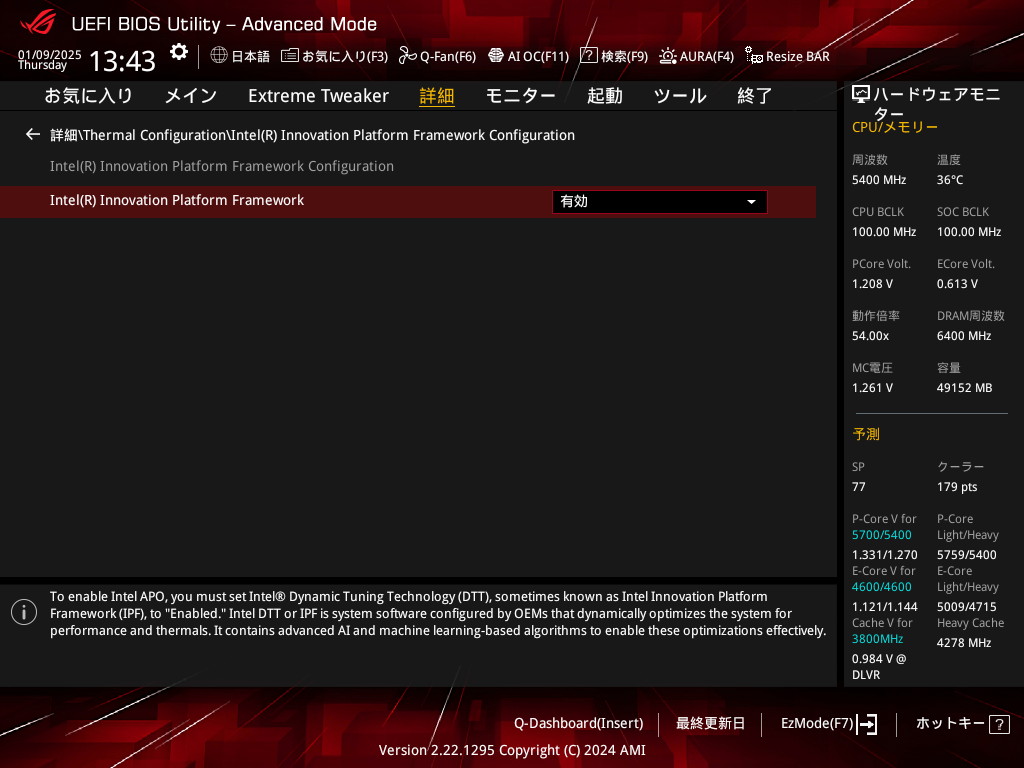Select the Intel Innovation Platform Framework row
The width and height of the screenshot is (1024, 768).
click(177, 201)
